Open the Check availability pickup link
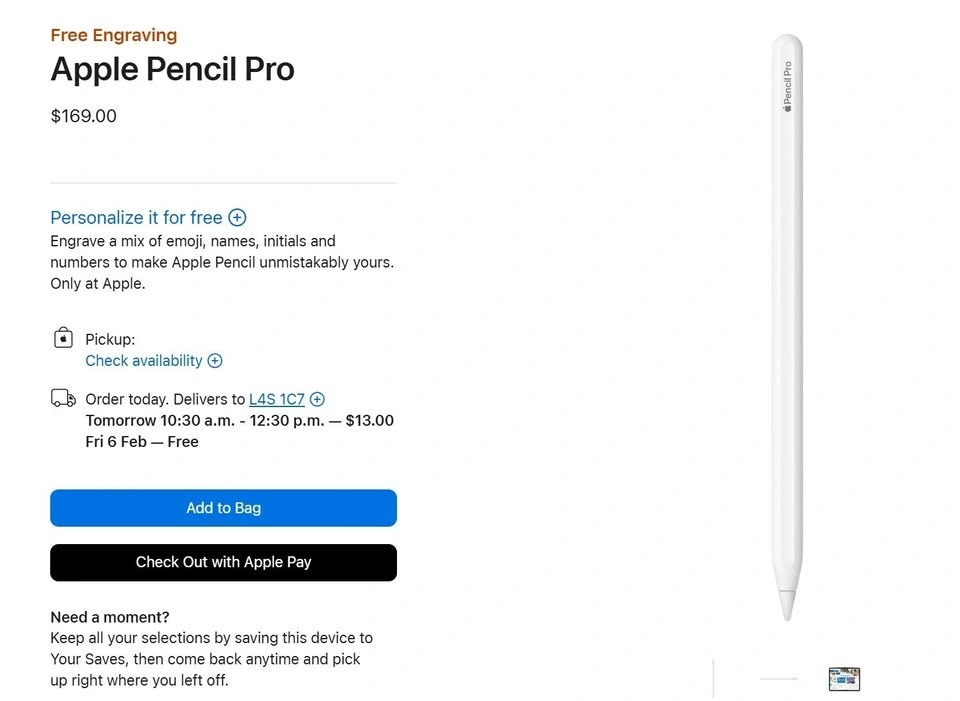960x701 pixels. pos(144,361)
